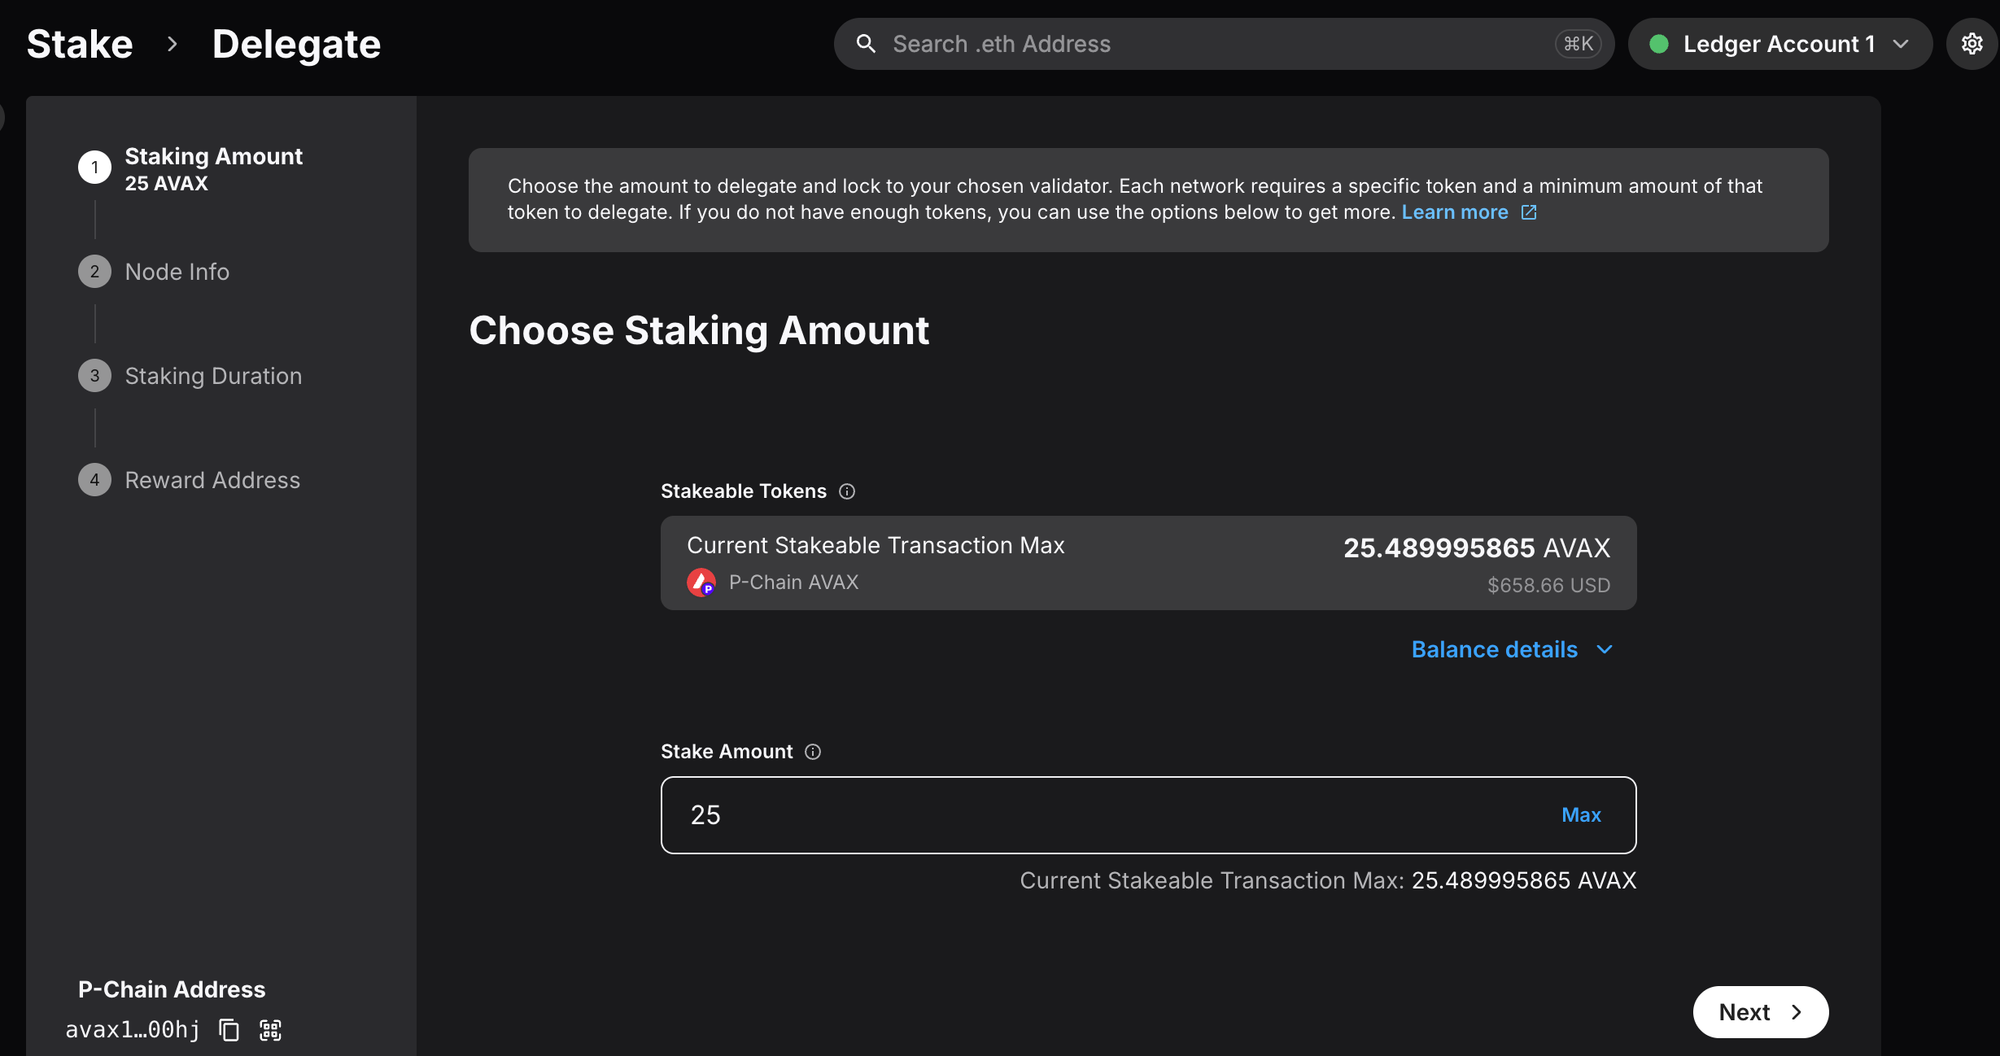Show QR code for the P-Chain address

tap(270, 1030)
